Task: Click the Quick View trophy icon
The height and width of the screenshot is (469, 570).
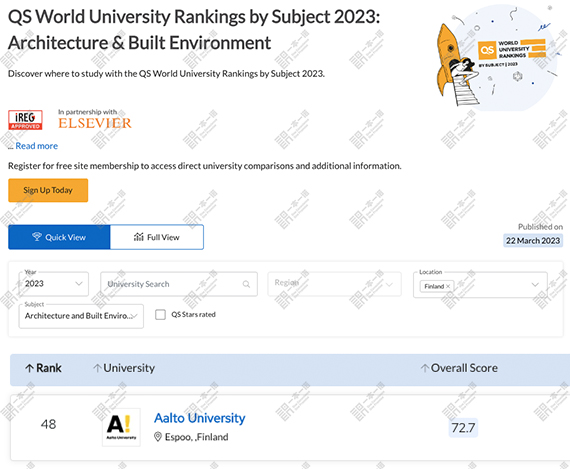Action: pos(37,237)
